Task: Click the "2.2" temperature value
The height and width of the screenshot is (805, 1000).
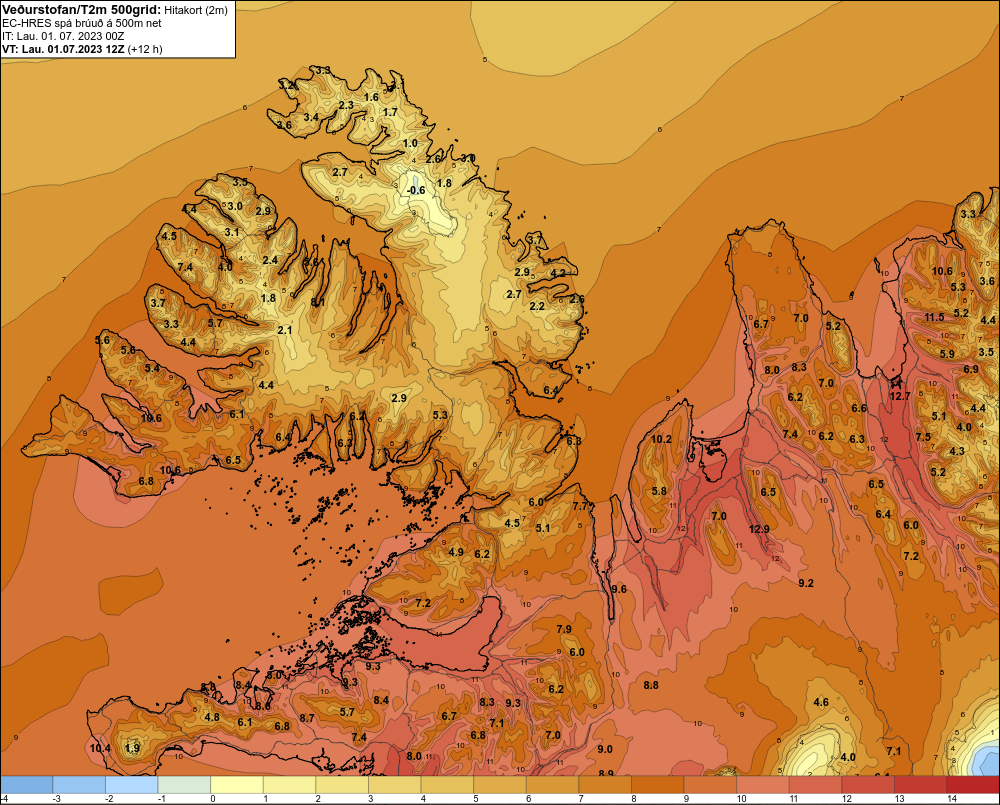Action: (538, 306)
